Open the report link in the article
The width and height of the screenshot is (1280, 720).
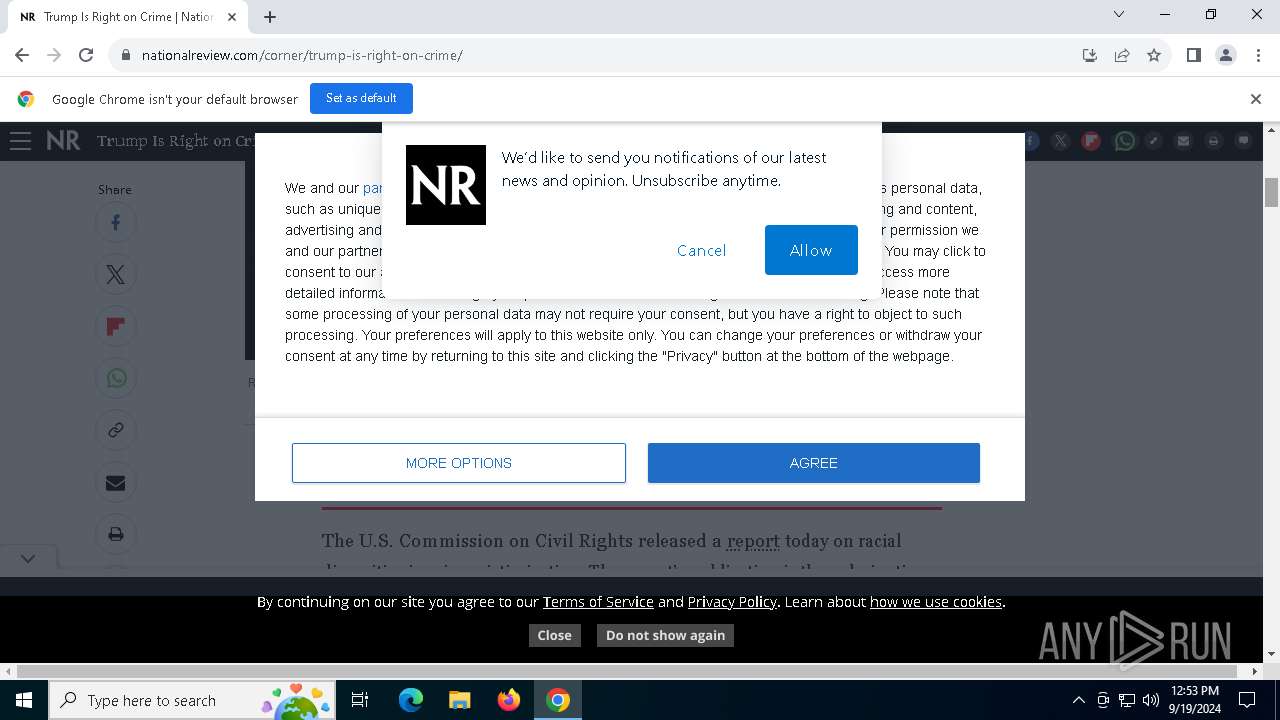(753, 541)
